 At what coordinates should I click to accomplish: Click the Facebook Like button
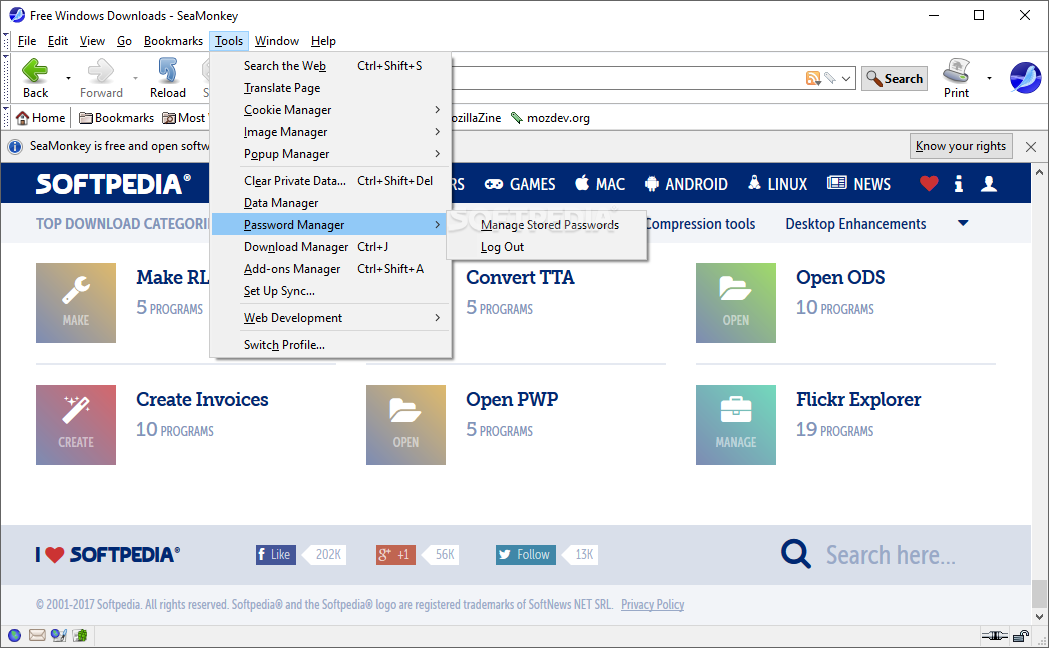[x=276, y=554]
